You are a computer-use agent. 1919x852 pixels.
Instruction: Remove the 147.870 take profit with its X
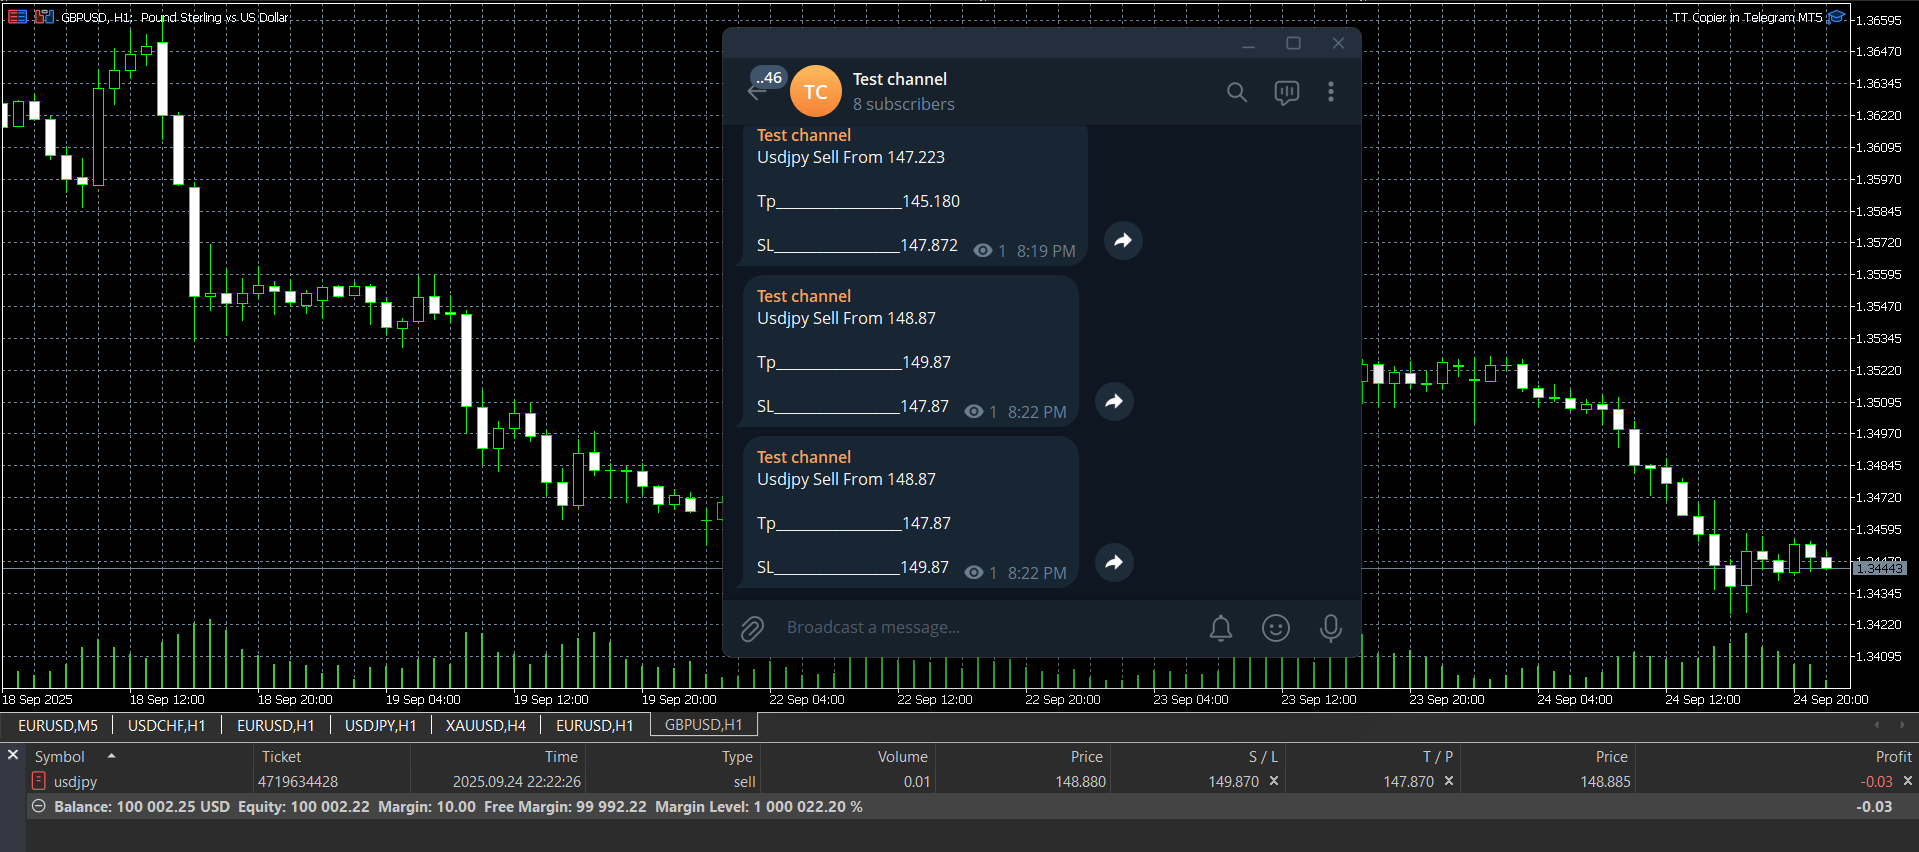click(1449, 781)
